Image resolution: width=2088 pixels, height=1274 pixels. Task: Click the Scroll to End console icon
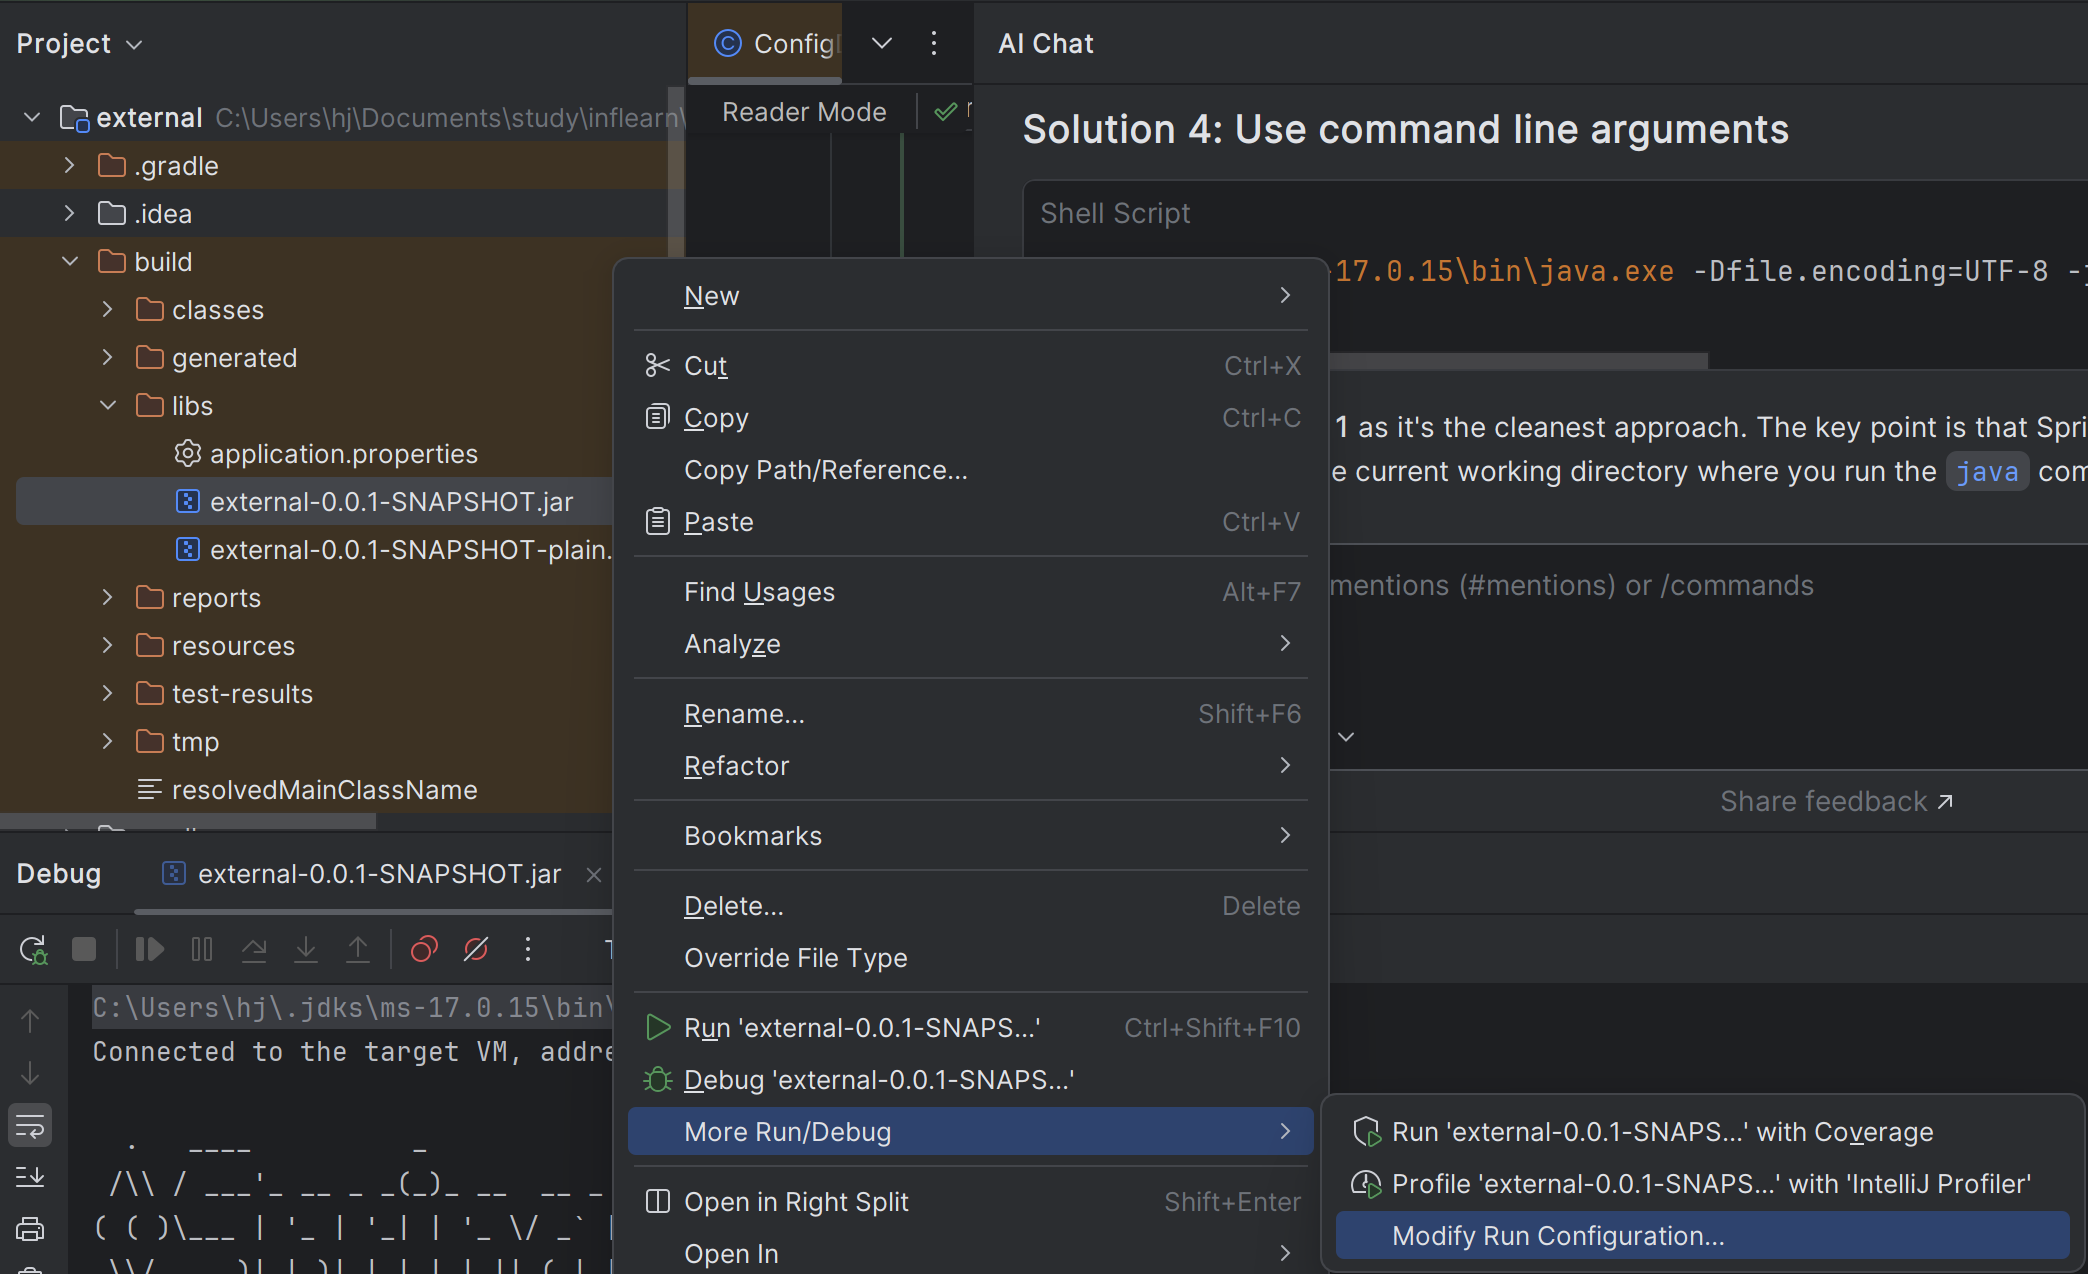(x=30, y=1177)
